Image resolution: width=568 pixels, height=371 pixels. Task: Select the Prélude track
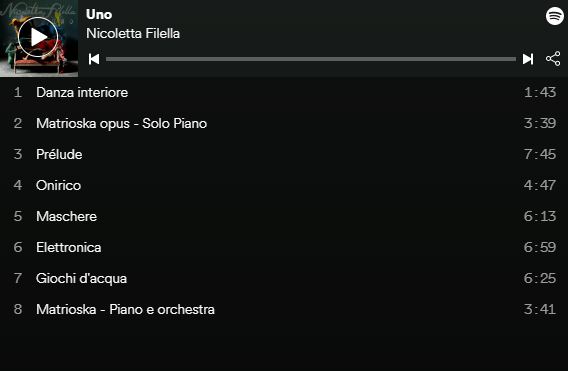tap(284, 154)
